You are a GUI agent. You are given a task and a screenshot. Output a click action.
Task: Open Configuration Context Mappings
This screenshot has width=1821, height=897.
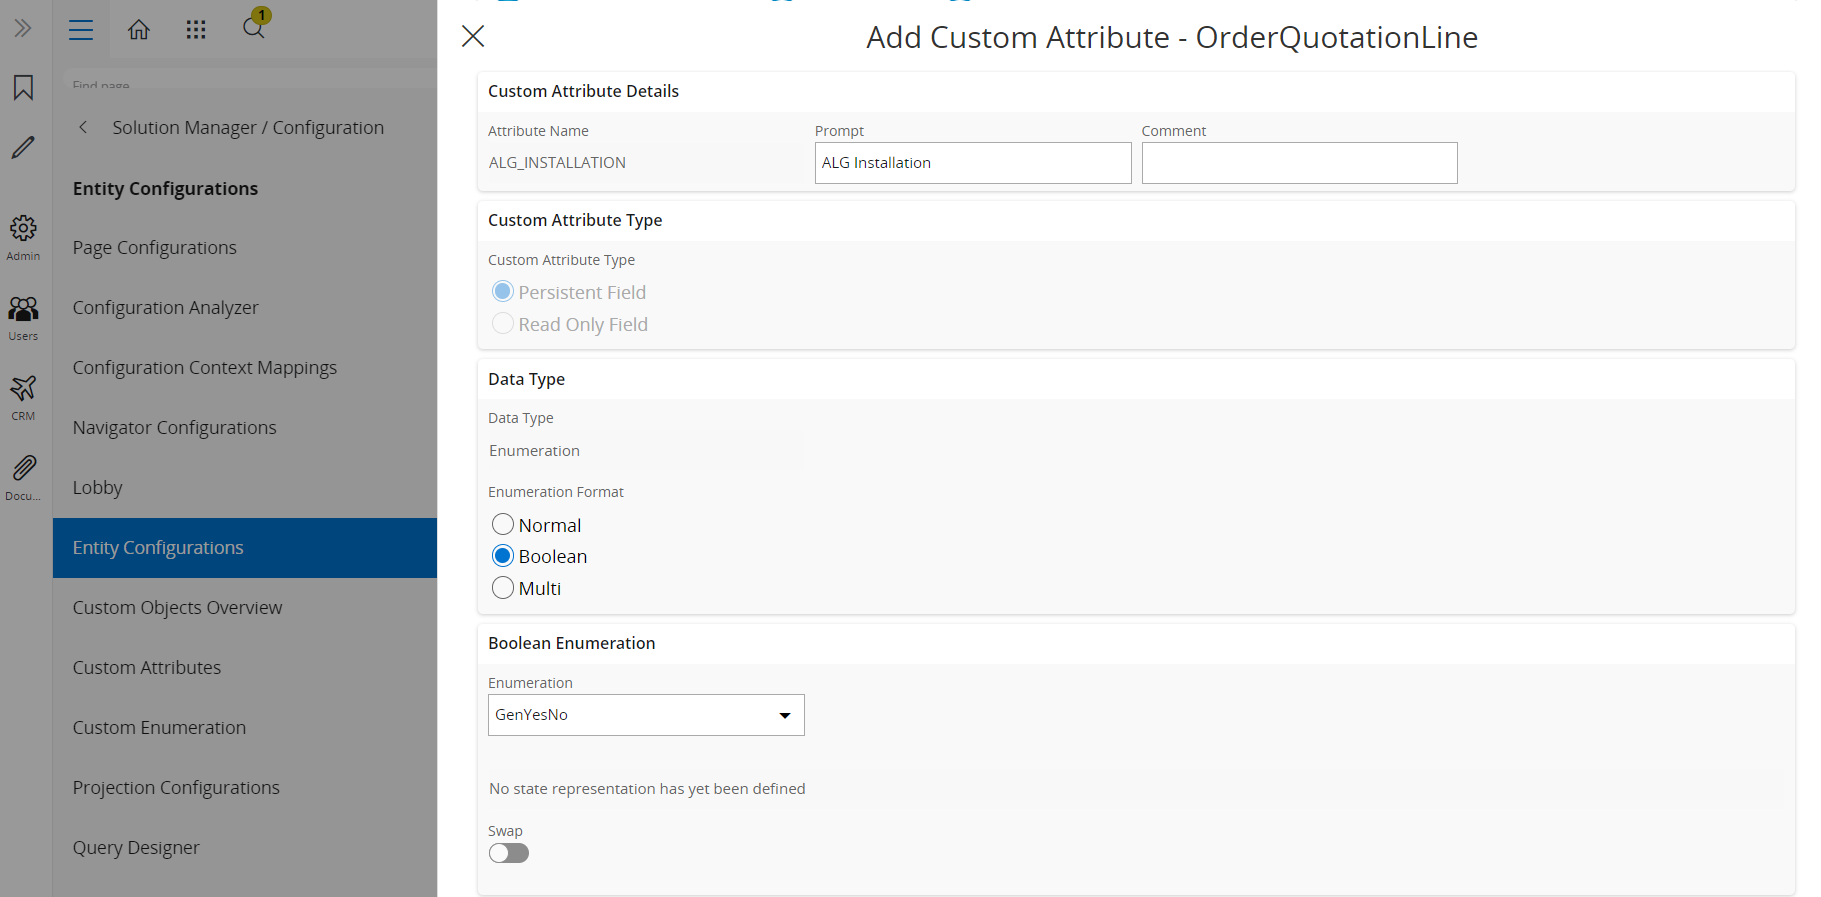(245, 367)
